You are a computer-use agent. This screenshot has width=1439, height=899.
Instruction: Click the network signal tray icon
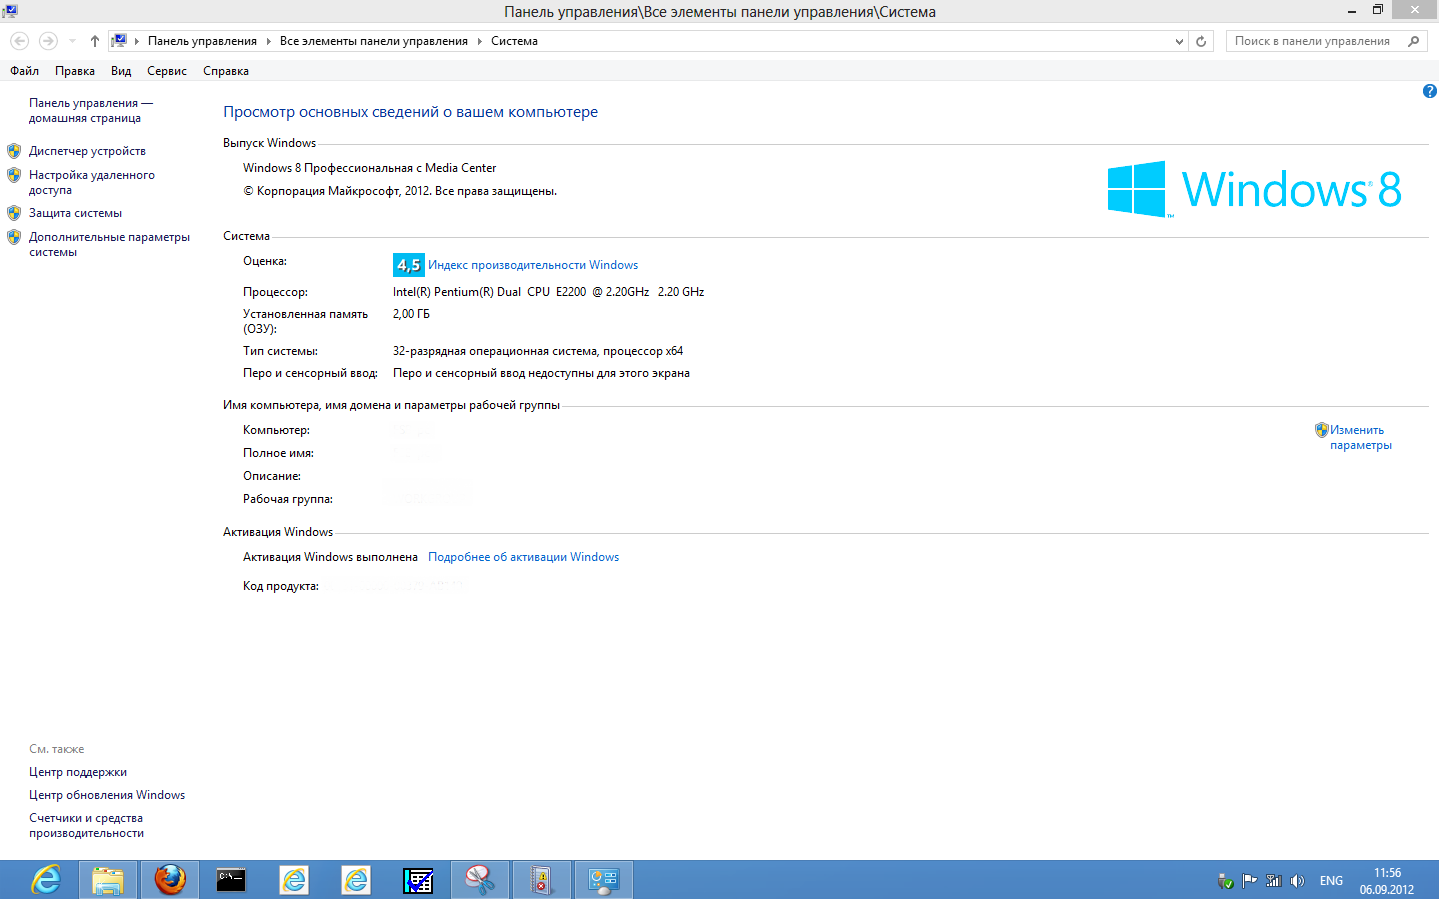tap(1273, 881)
